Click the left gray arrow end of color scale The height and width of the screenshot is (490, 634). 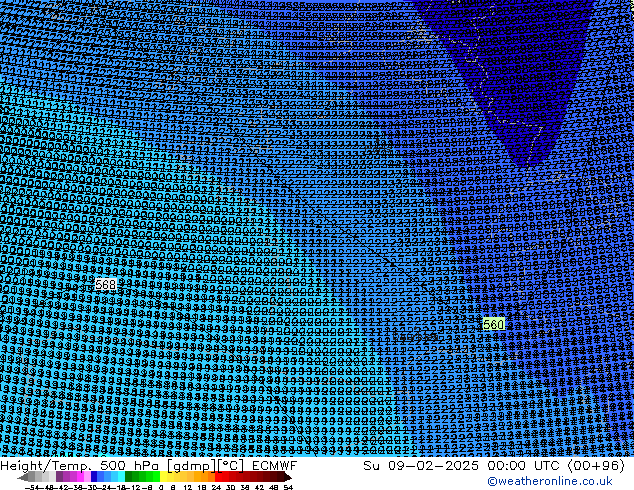(x=23, y=477)
